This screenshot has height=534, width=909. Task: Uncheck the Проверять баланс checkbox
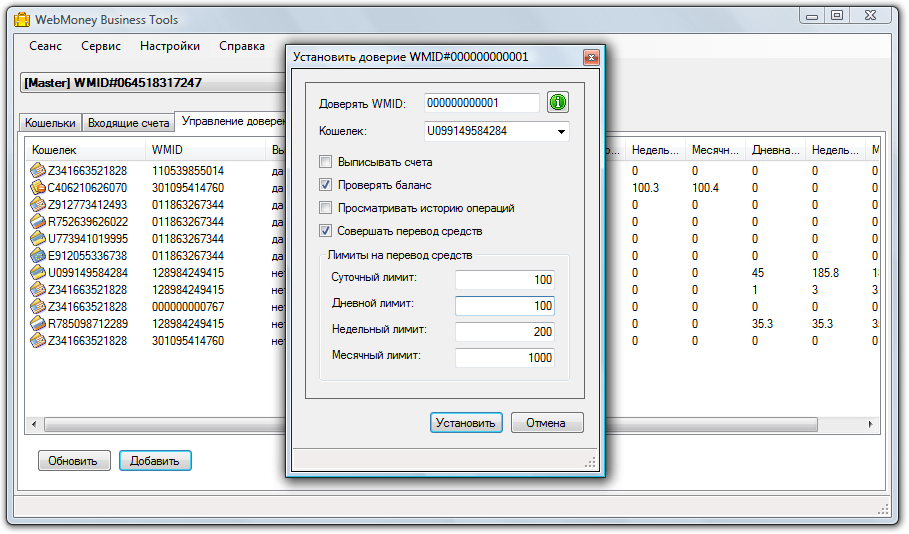point(325,185)
